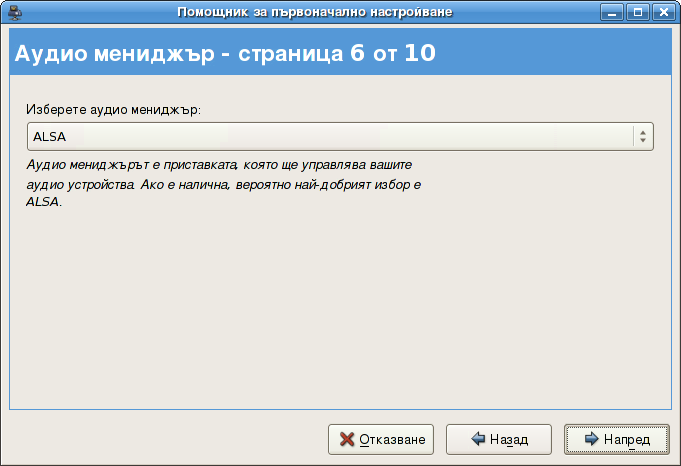Open the ALSA audio manager dropdown
Image resolution: width=681 pixels, height=466 pixels.
[339, 136]
